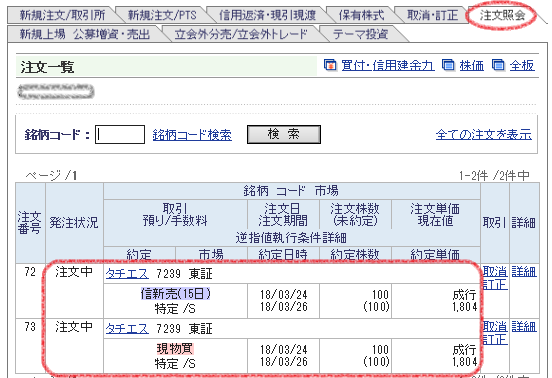
Task: Click the 1-2件 /2件中 count text
Action: 494,175
